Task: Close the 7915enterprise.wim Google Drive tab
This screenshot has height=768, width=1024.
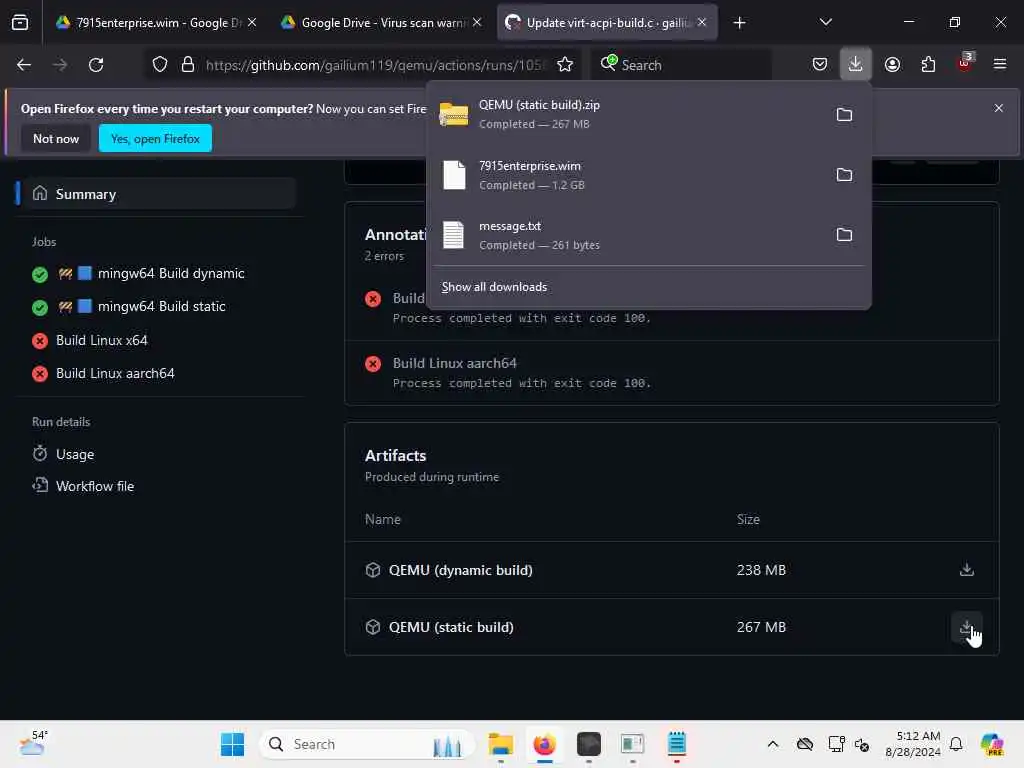Action: pyautogui.click(x=251, y=22)
